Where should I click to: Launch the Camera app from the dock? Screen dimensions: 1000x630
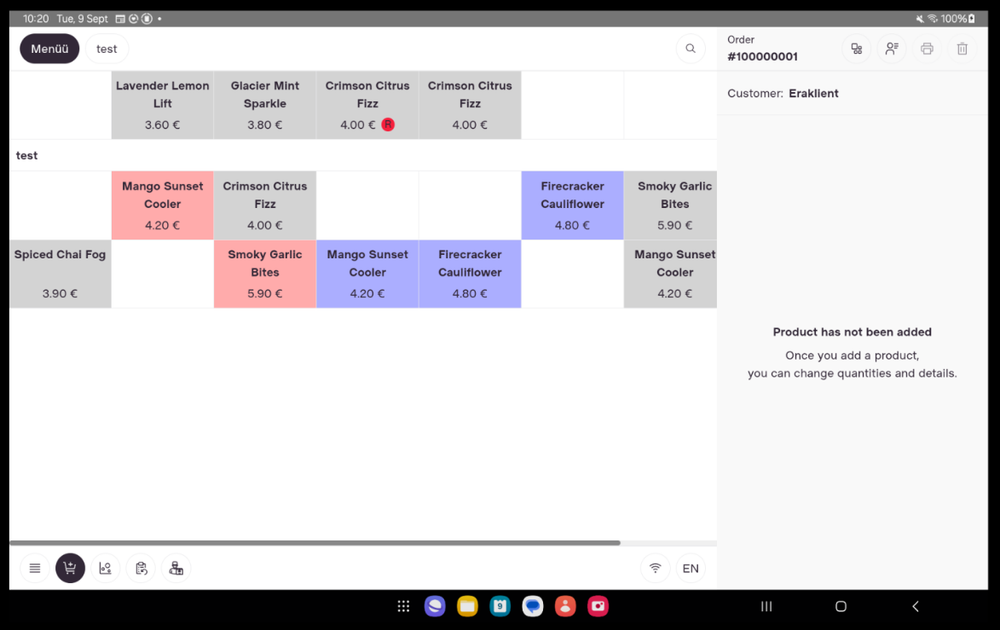(598, 606)
